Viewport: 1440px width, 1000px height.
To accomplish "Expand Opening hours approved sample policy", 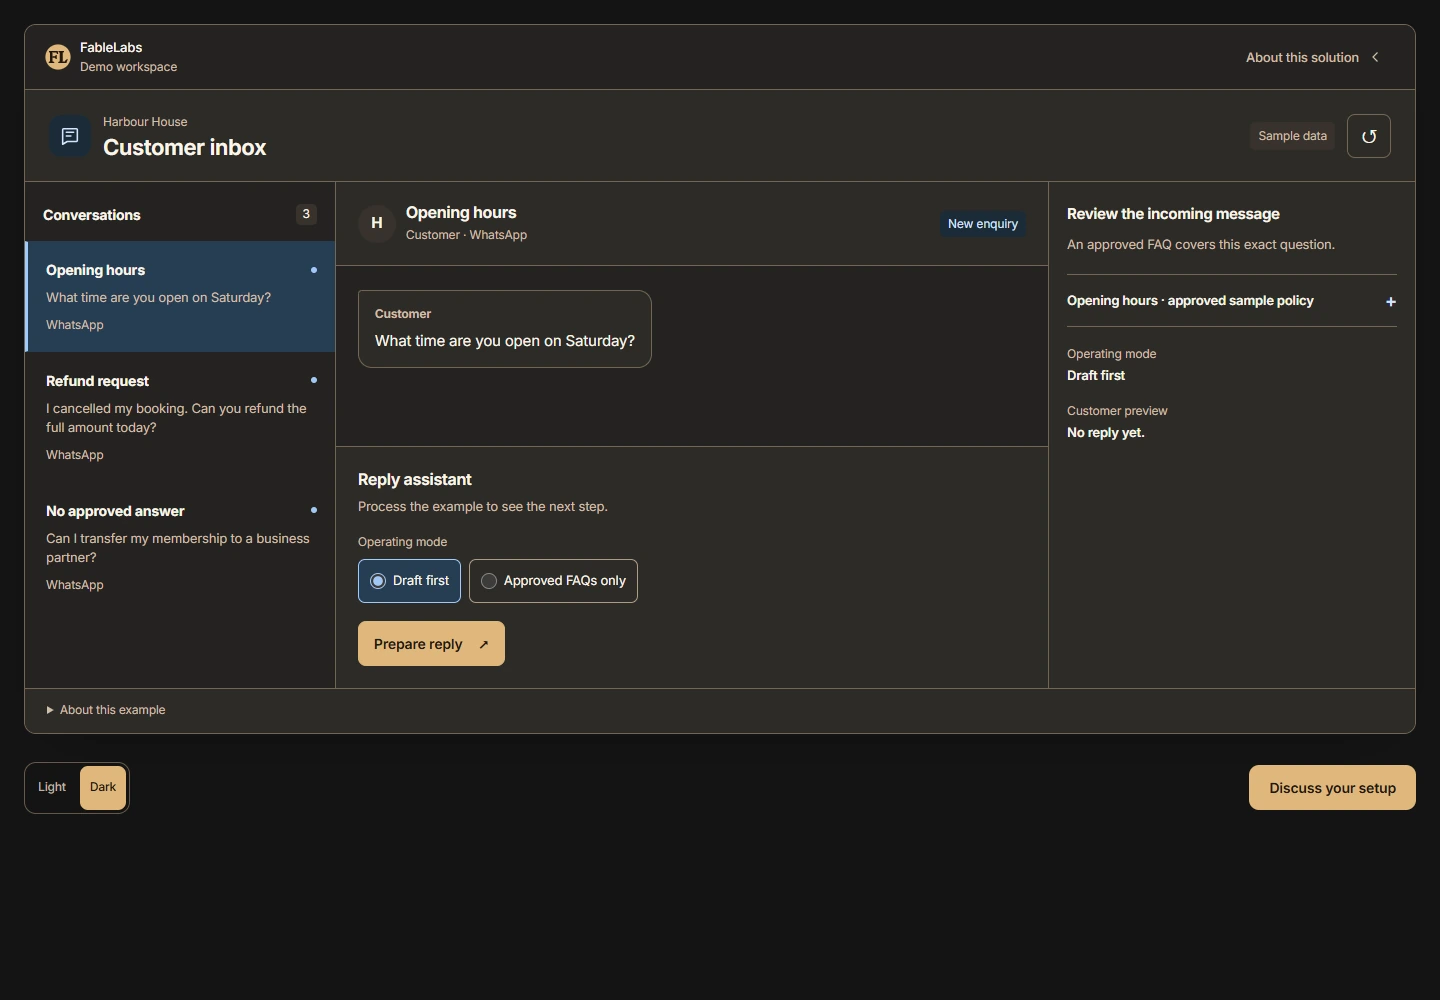I will tap(1231, 301).
